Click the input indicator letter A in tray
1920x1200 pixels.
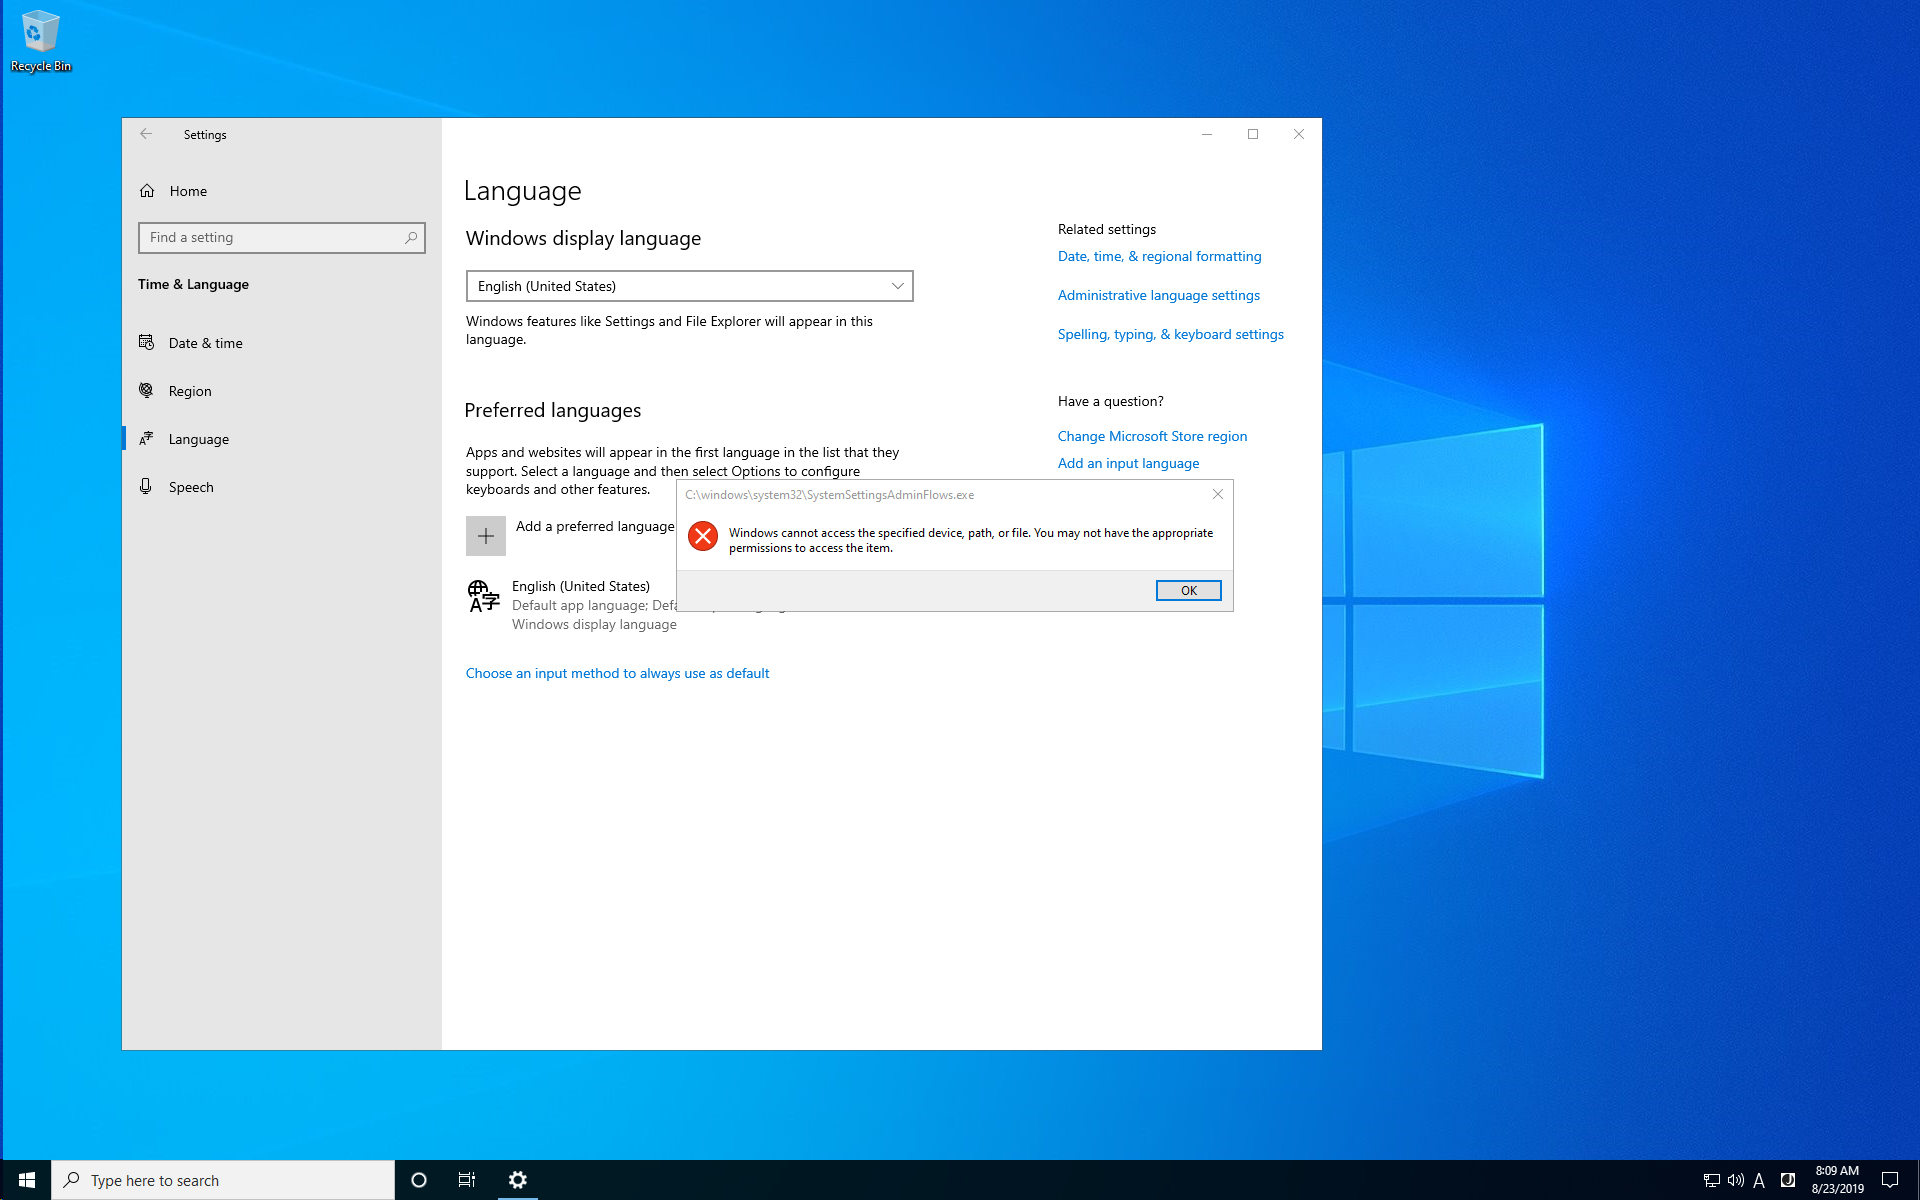pyautogui.click(x=1760, y=1180)
